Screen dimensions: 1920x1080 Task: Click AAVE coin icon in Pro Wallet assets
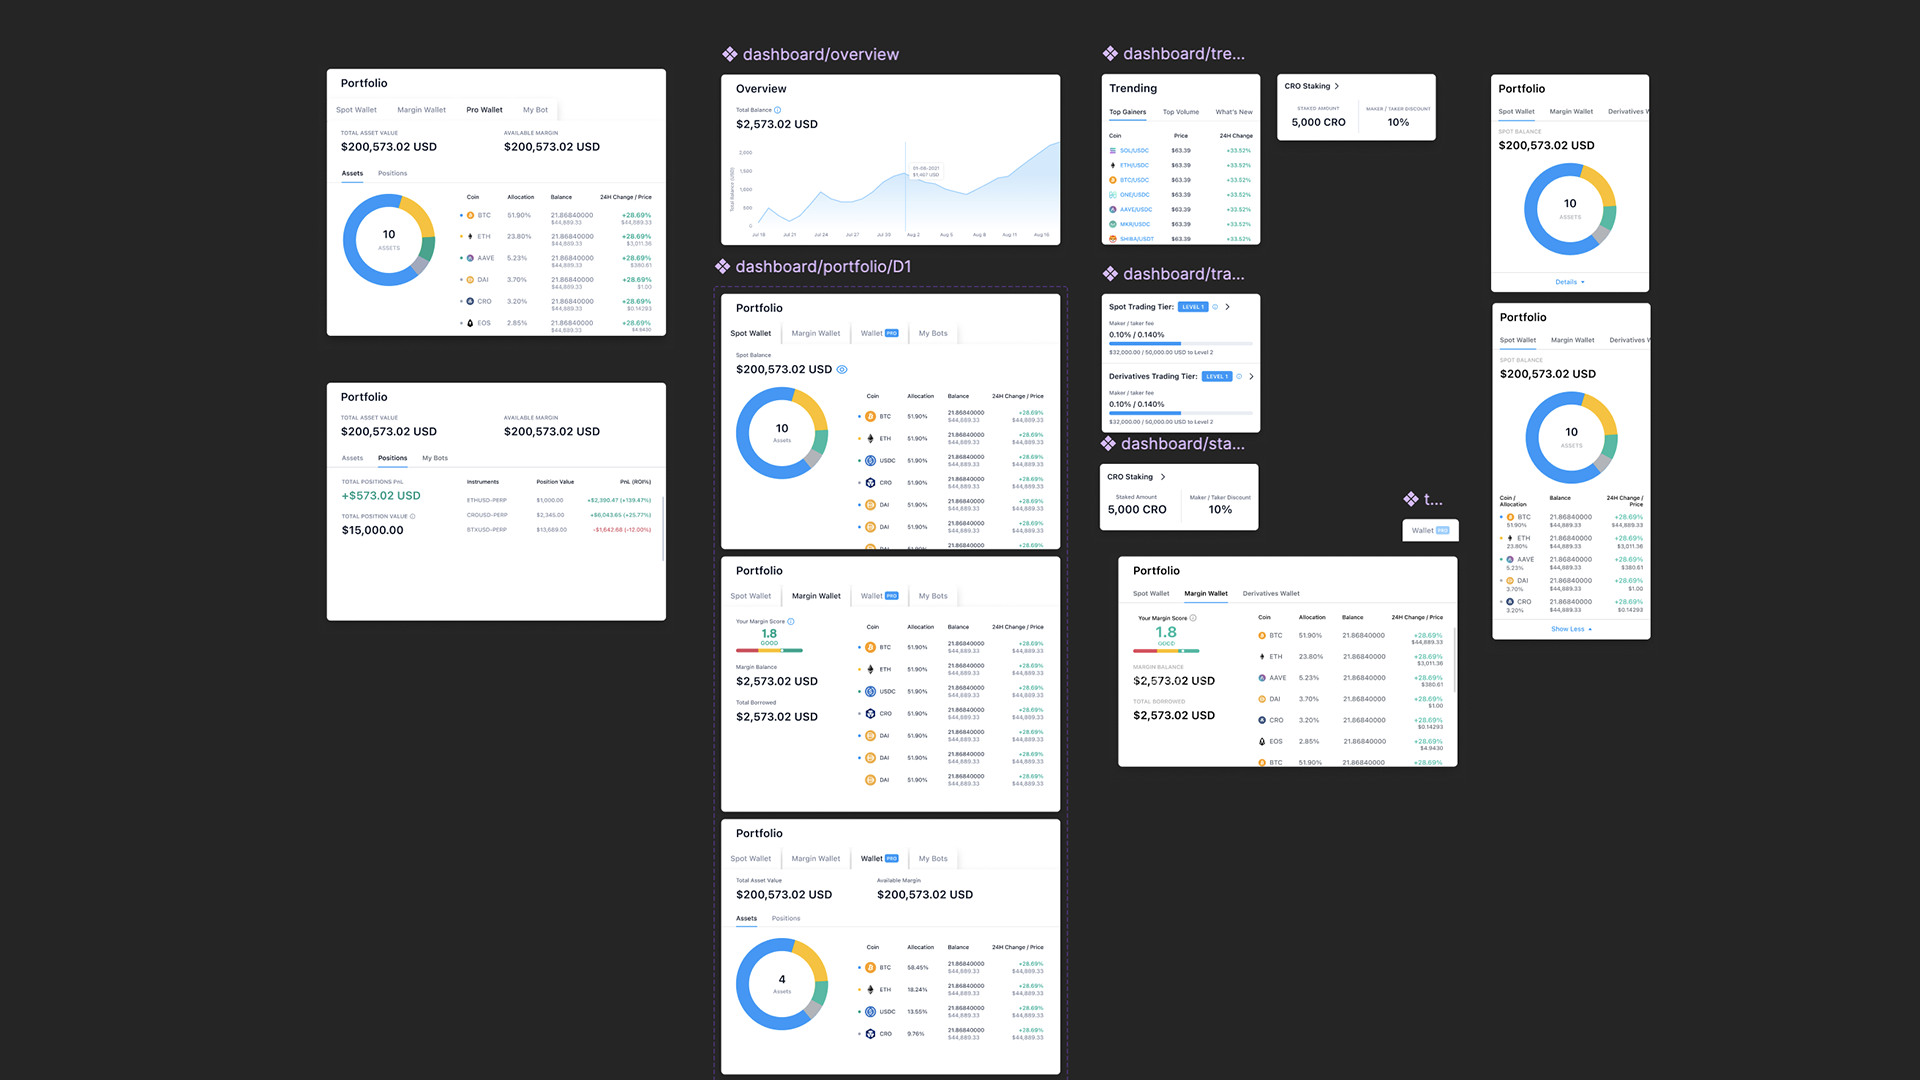coord(470,258)
